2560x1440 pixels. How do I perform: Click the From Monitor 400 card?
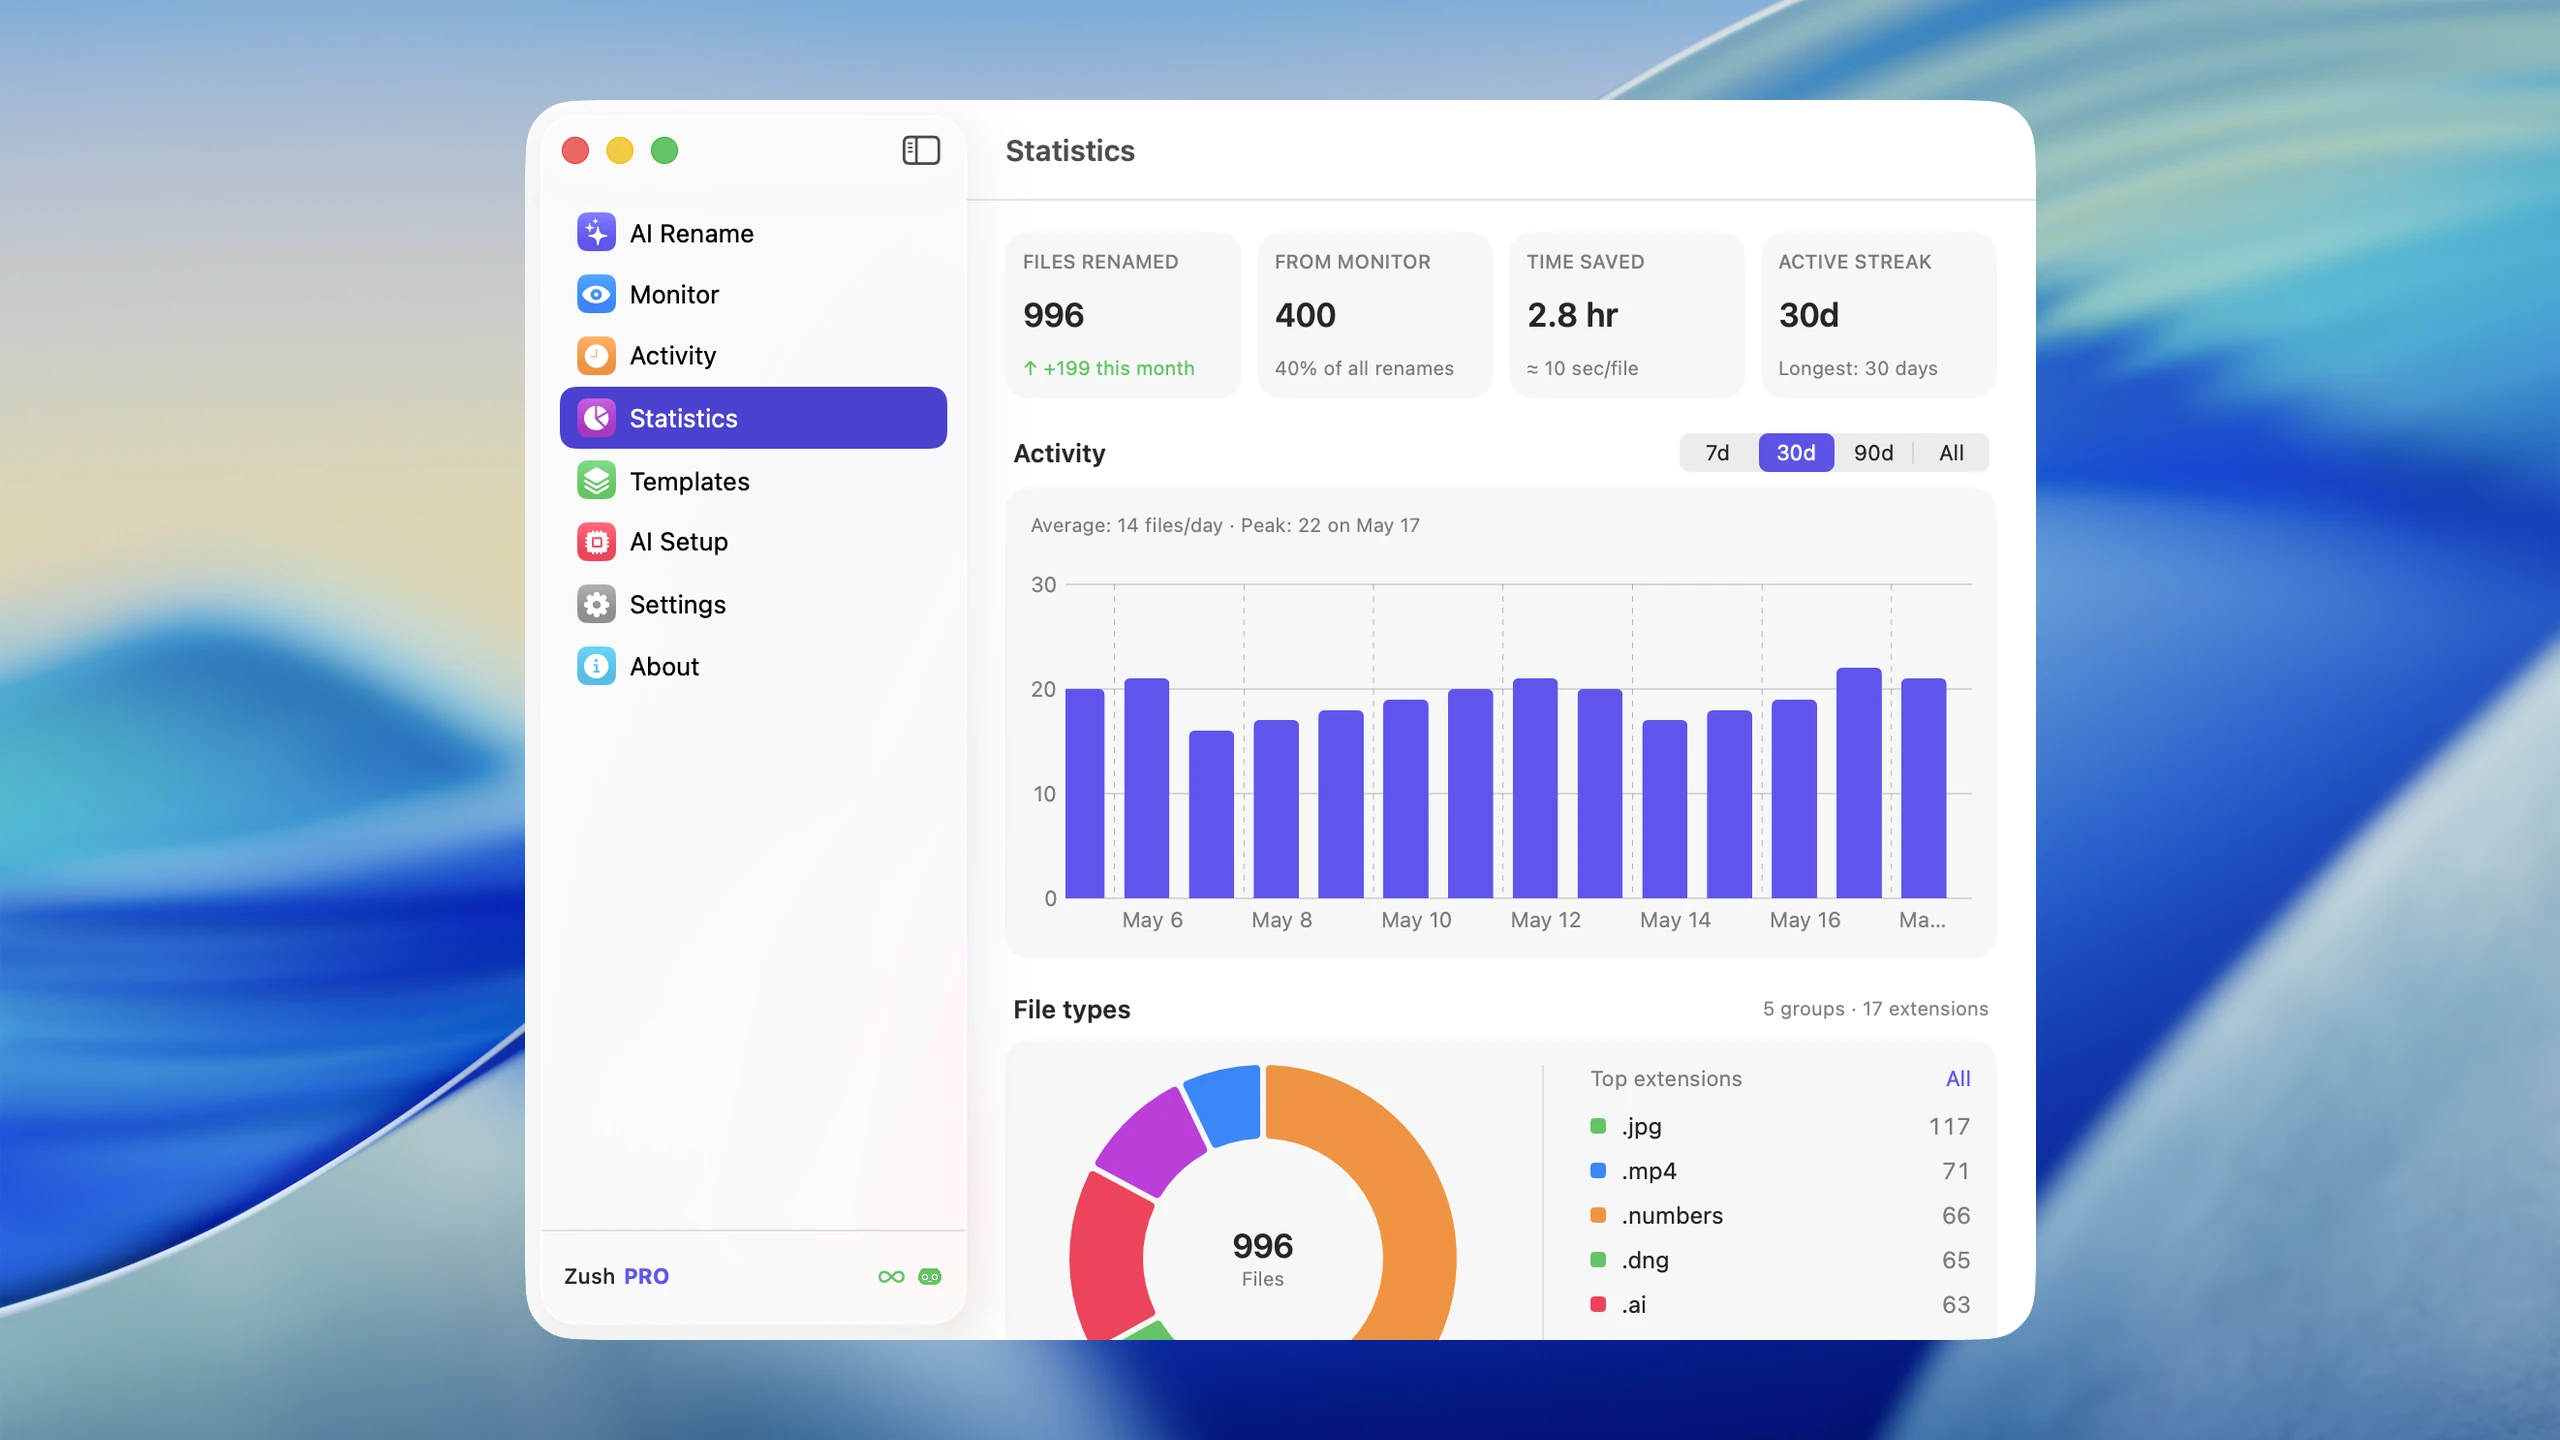[1375, 315]
